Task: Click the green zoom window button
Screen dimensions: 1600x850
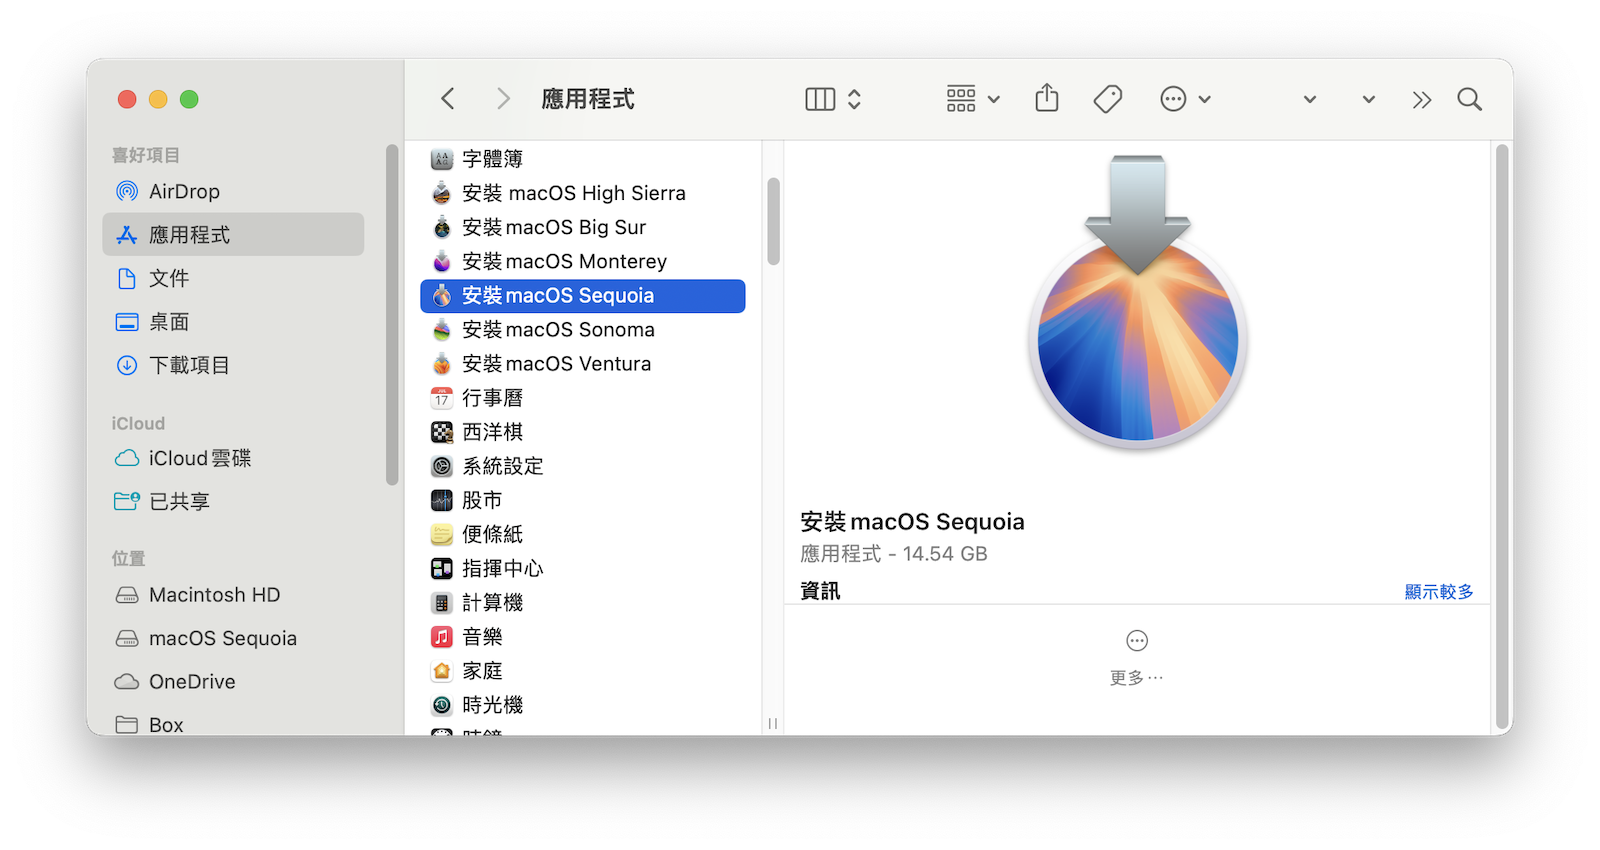Action: (x=189, y=99)
